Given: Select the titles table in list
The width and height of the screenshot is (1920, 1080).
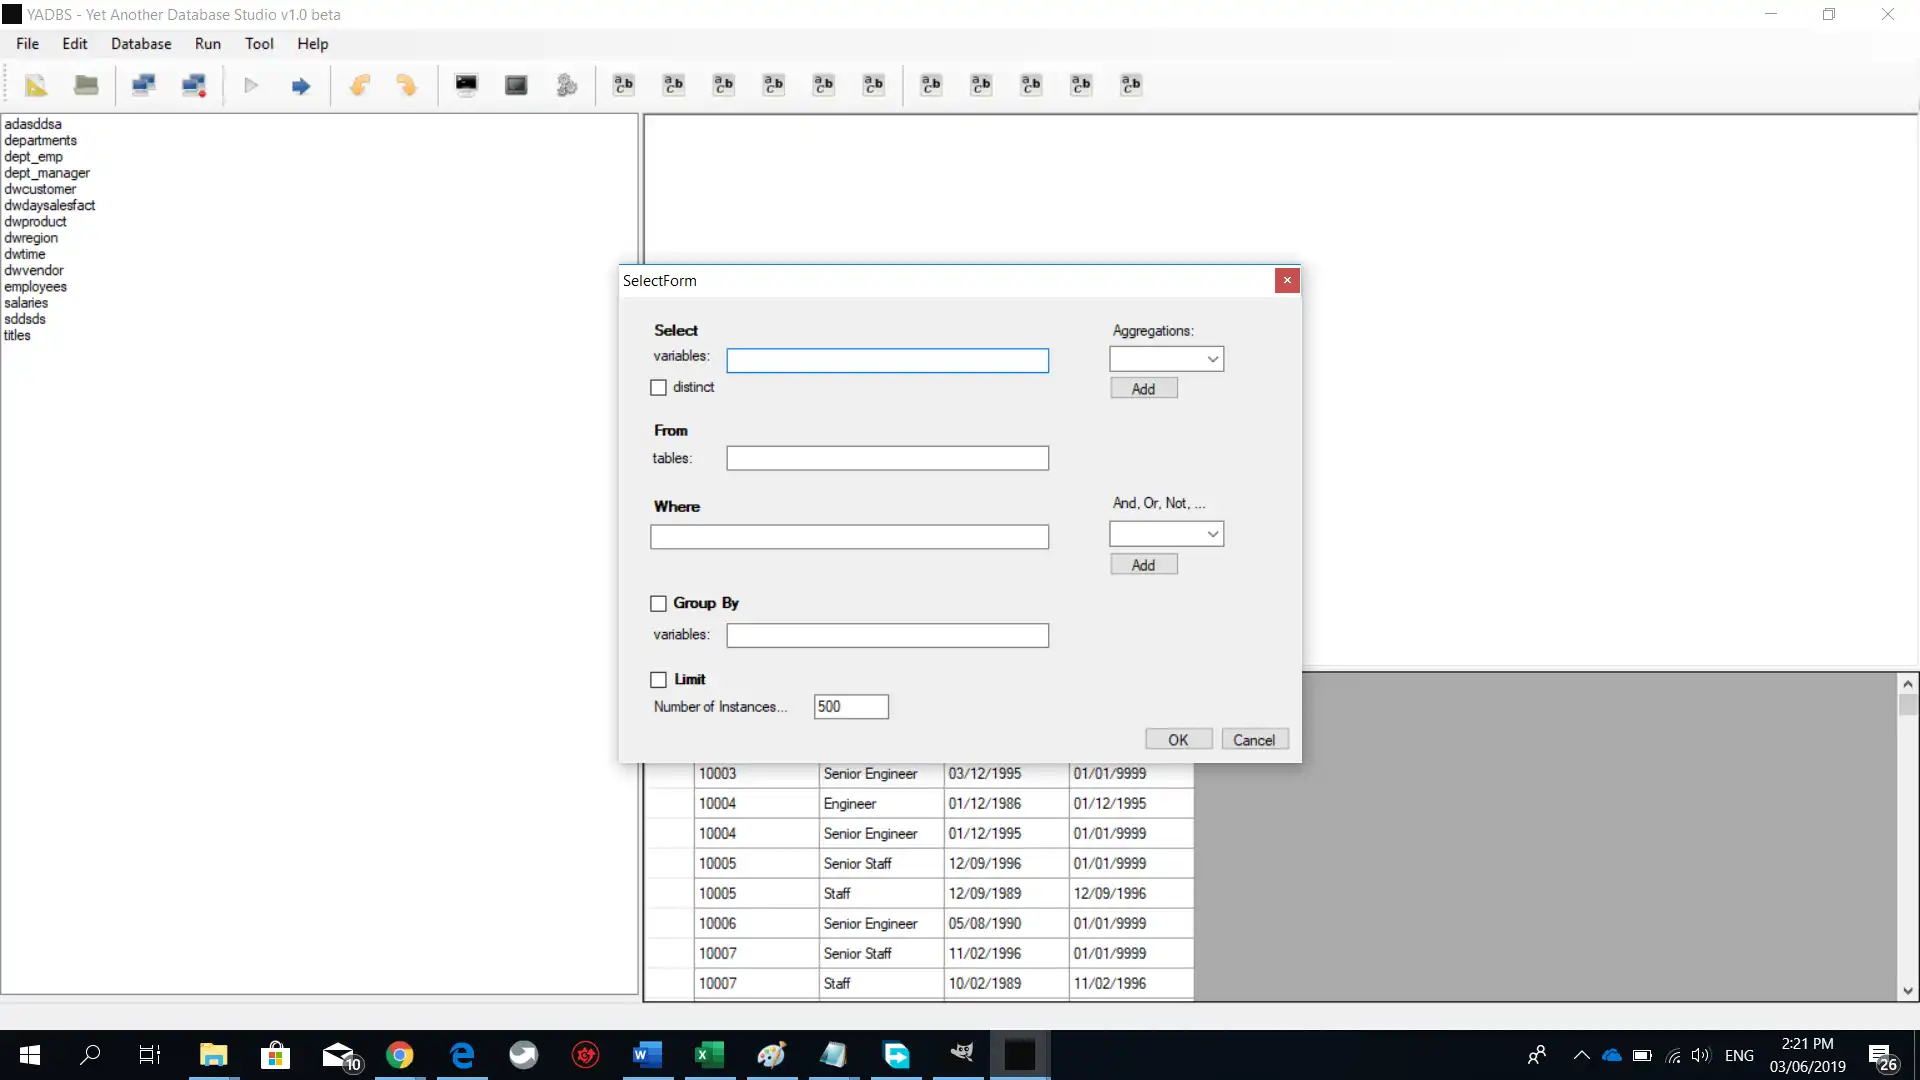Looking at the screenshot, I should click(17, 336).
